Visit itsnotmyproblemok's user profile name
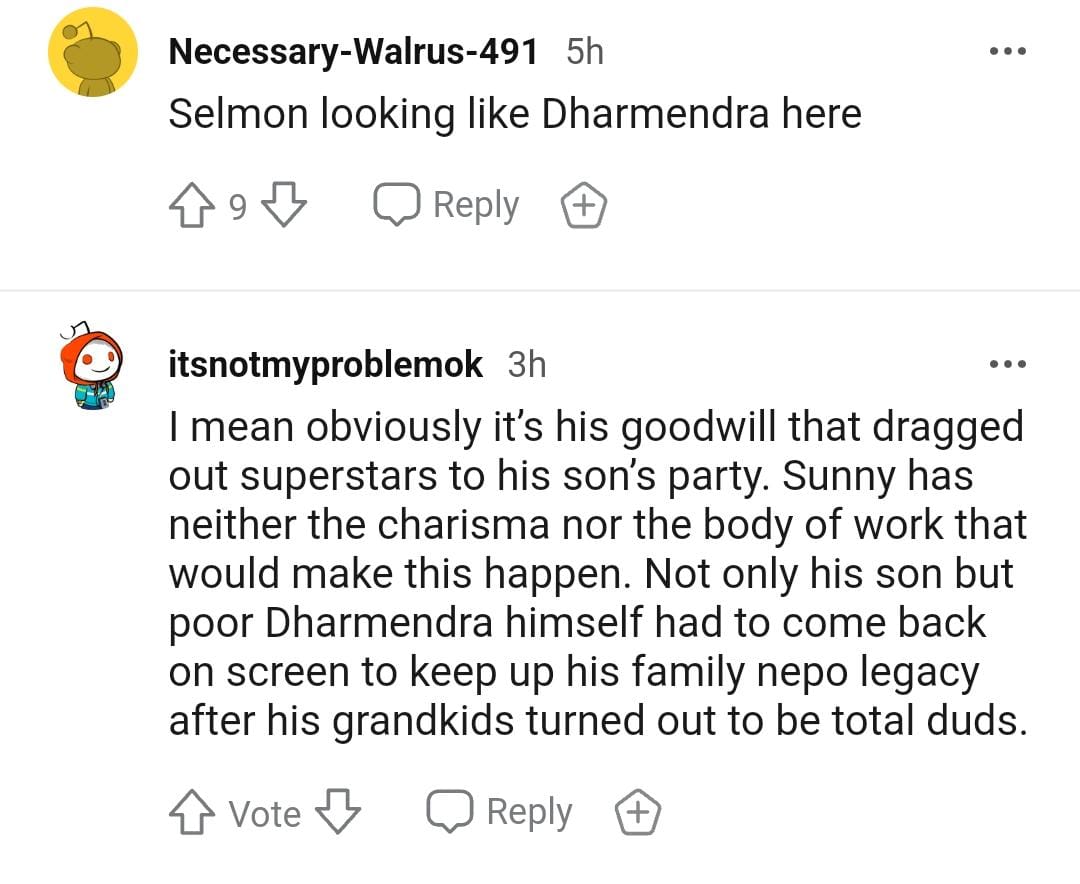The height and width of the screenshot is (884, 1080). pyautogui.click(x=326, y=365)
